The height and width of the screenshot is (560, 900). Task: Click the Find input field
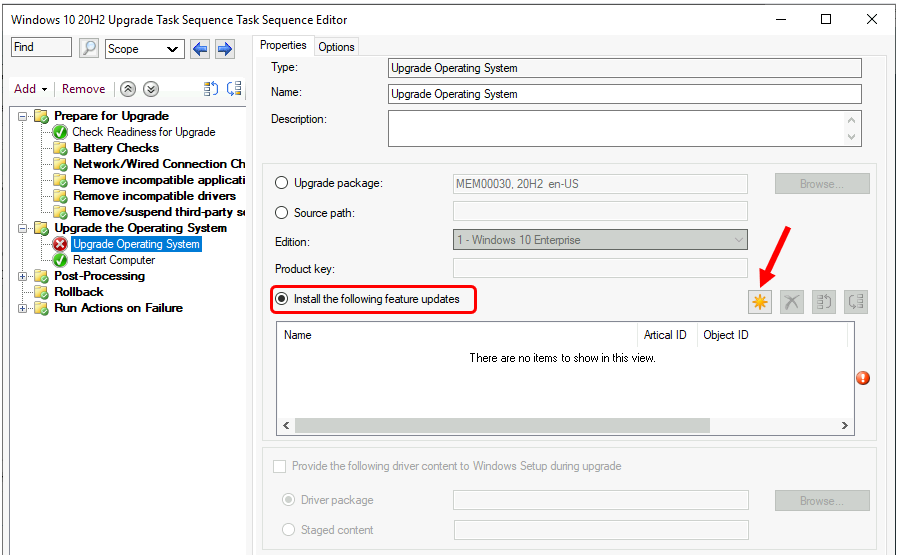pyautogui.click(x=41, y=48)
